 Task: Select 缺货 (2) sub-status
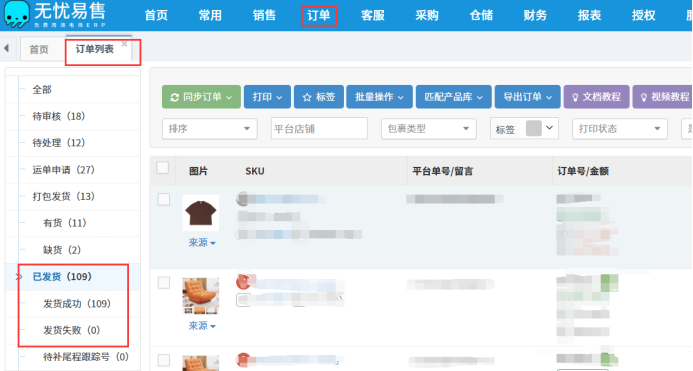[62, 250]
